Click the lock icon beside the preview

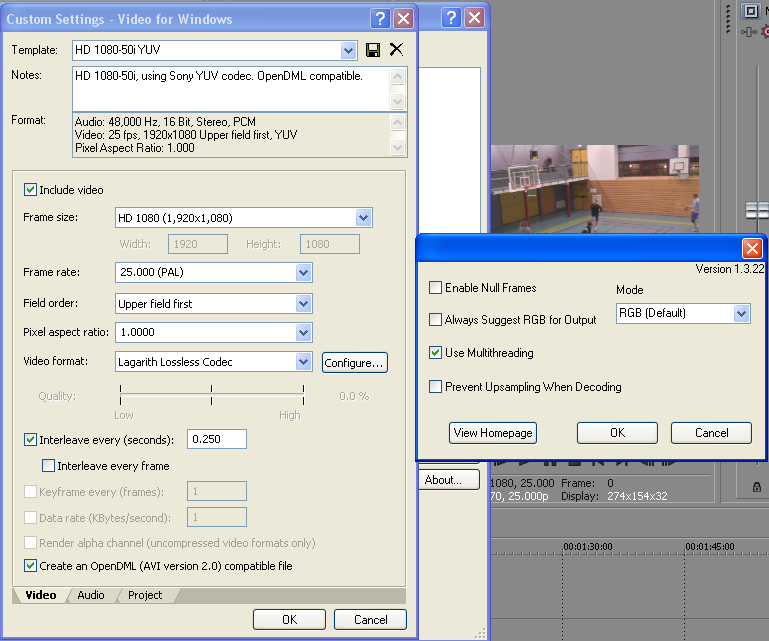(756, 486)
